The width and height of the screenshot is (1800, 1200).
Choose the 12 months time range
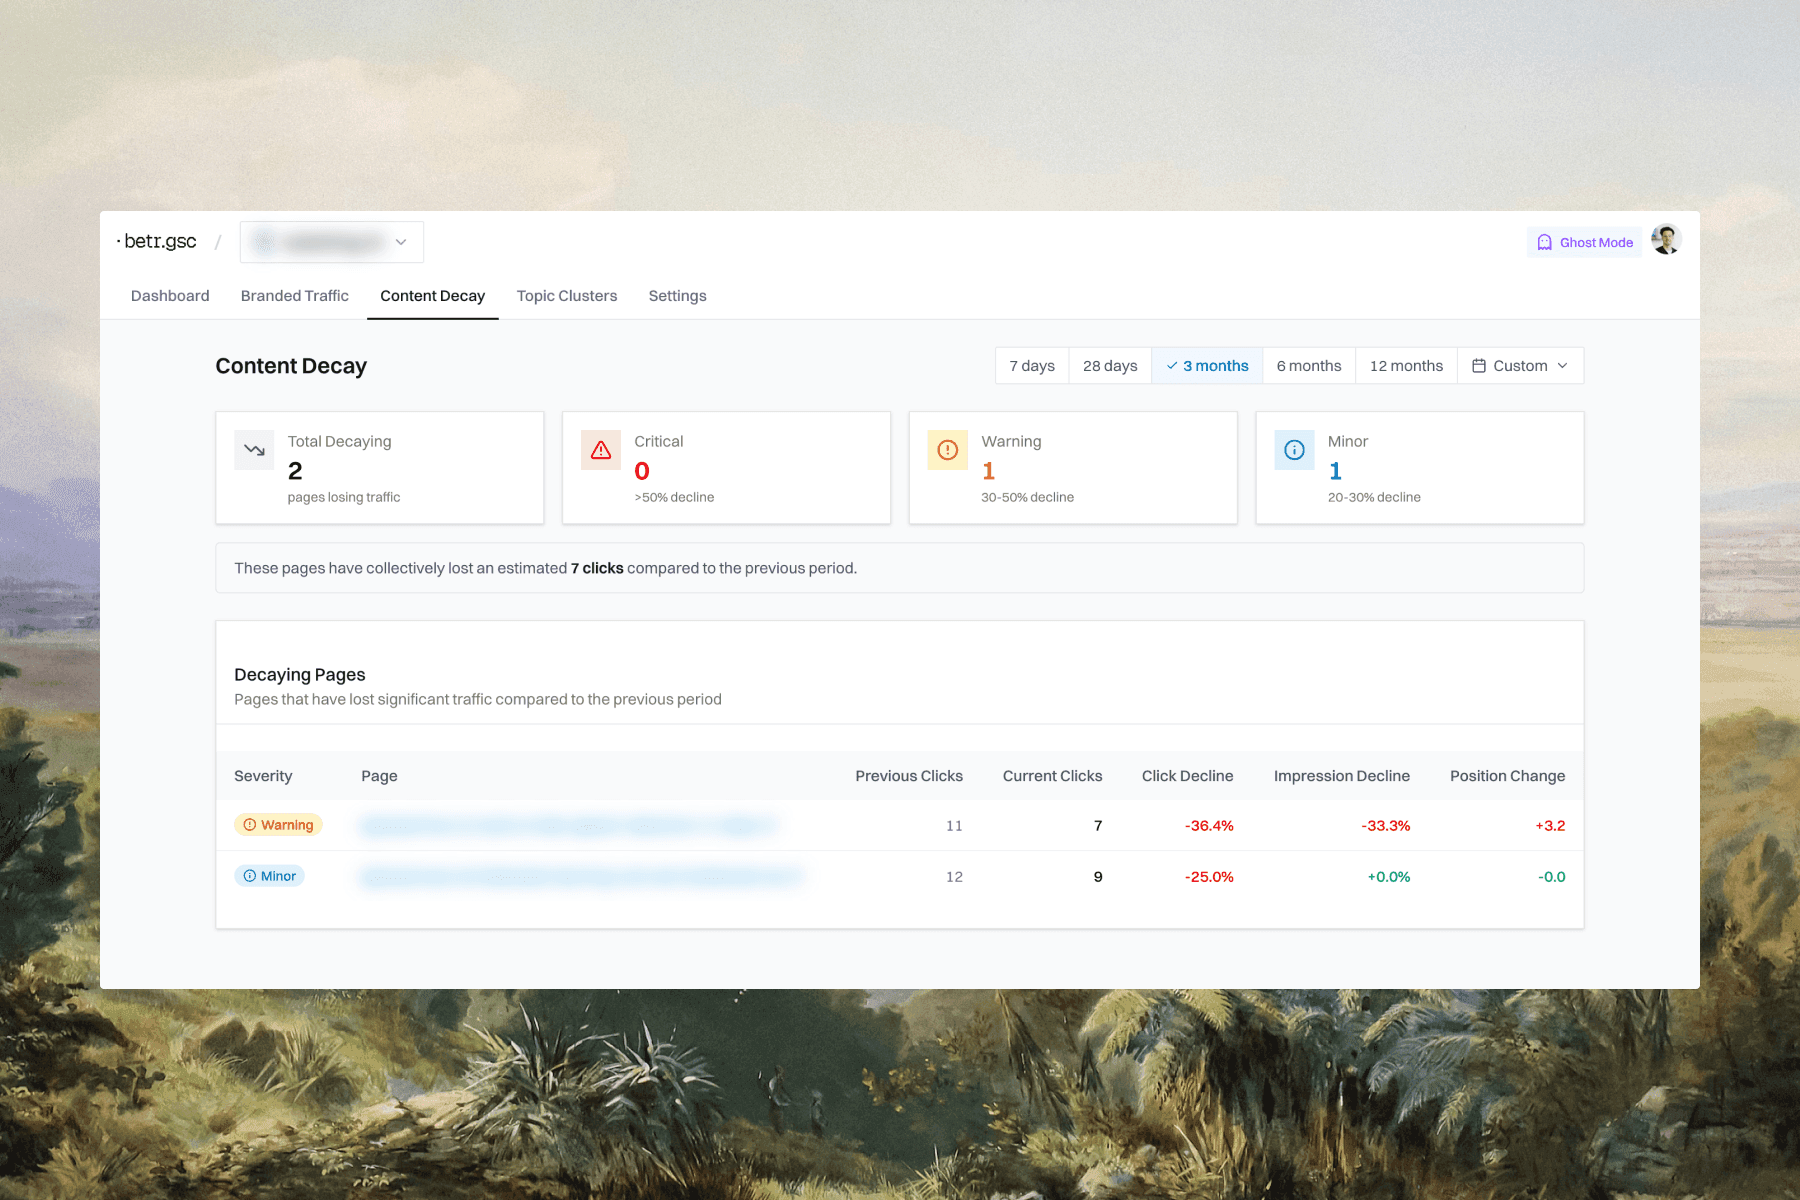[1405, 366]
